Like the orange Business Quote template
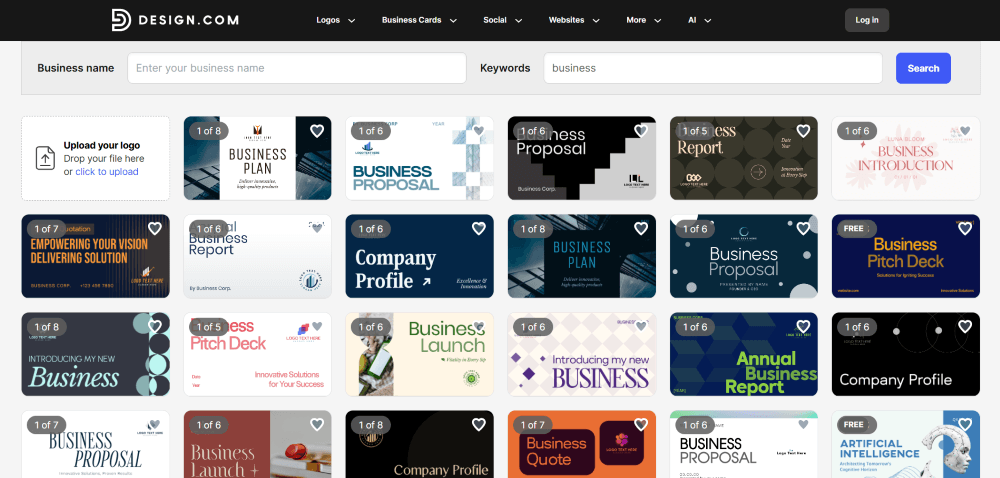The image size is (1000, 478). (641, 425)
